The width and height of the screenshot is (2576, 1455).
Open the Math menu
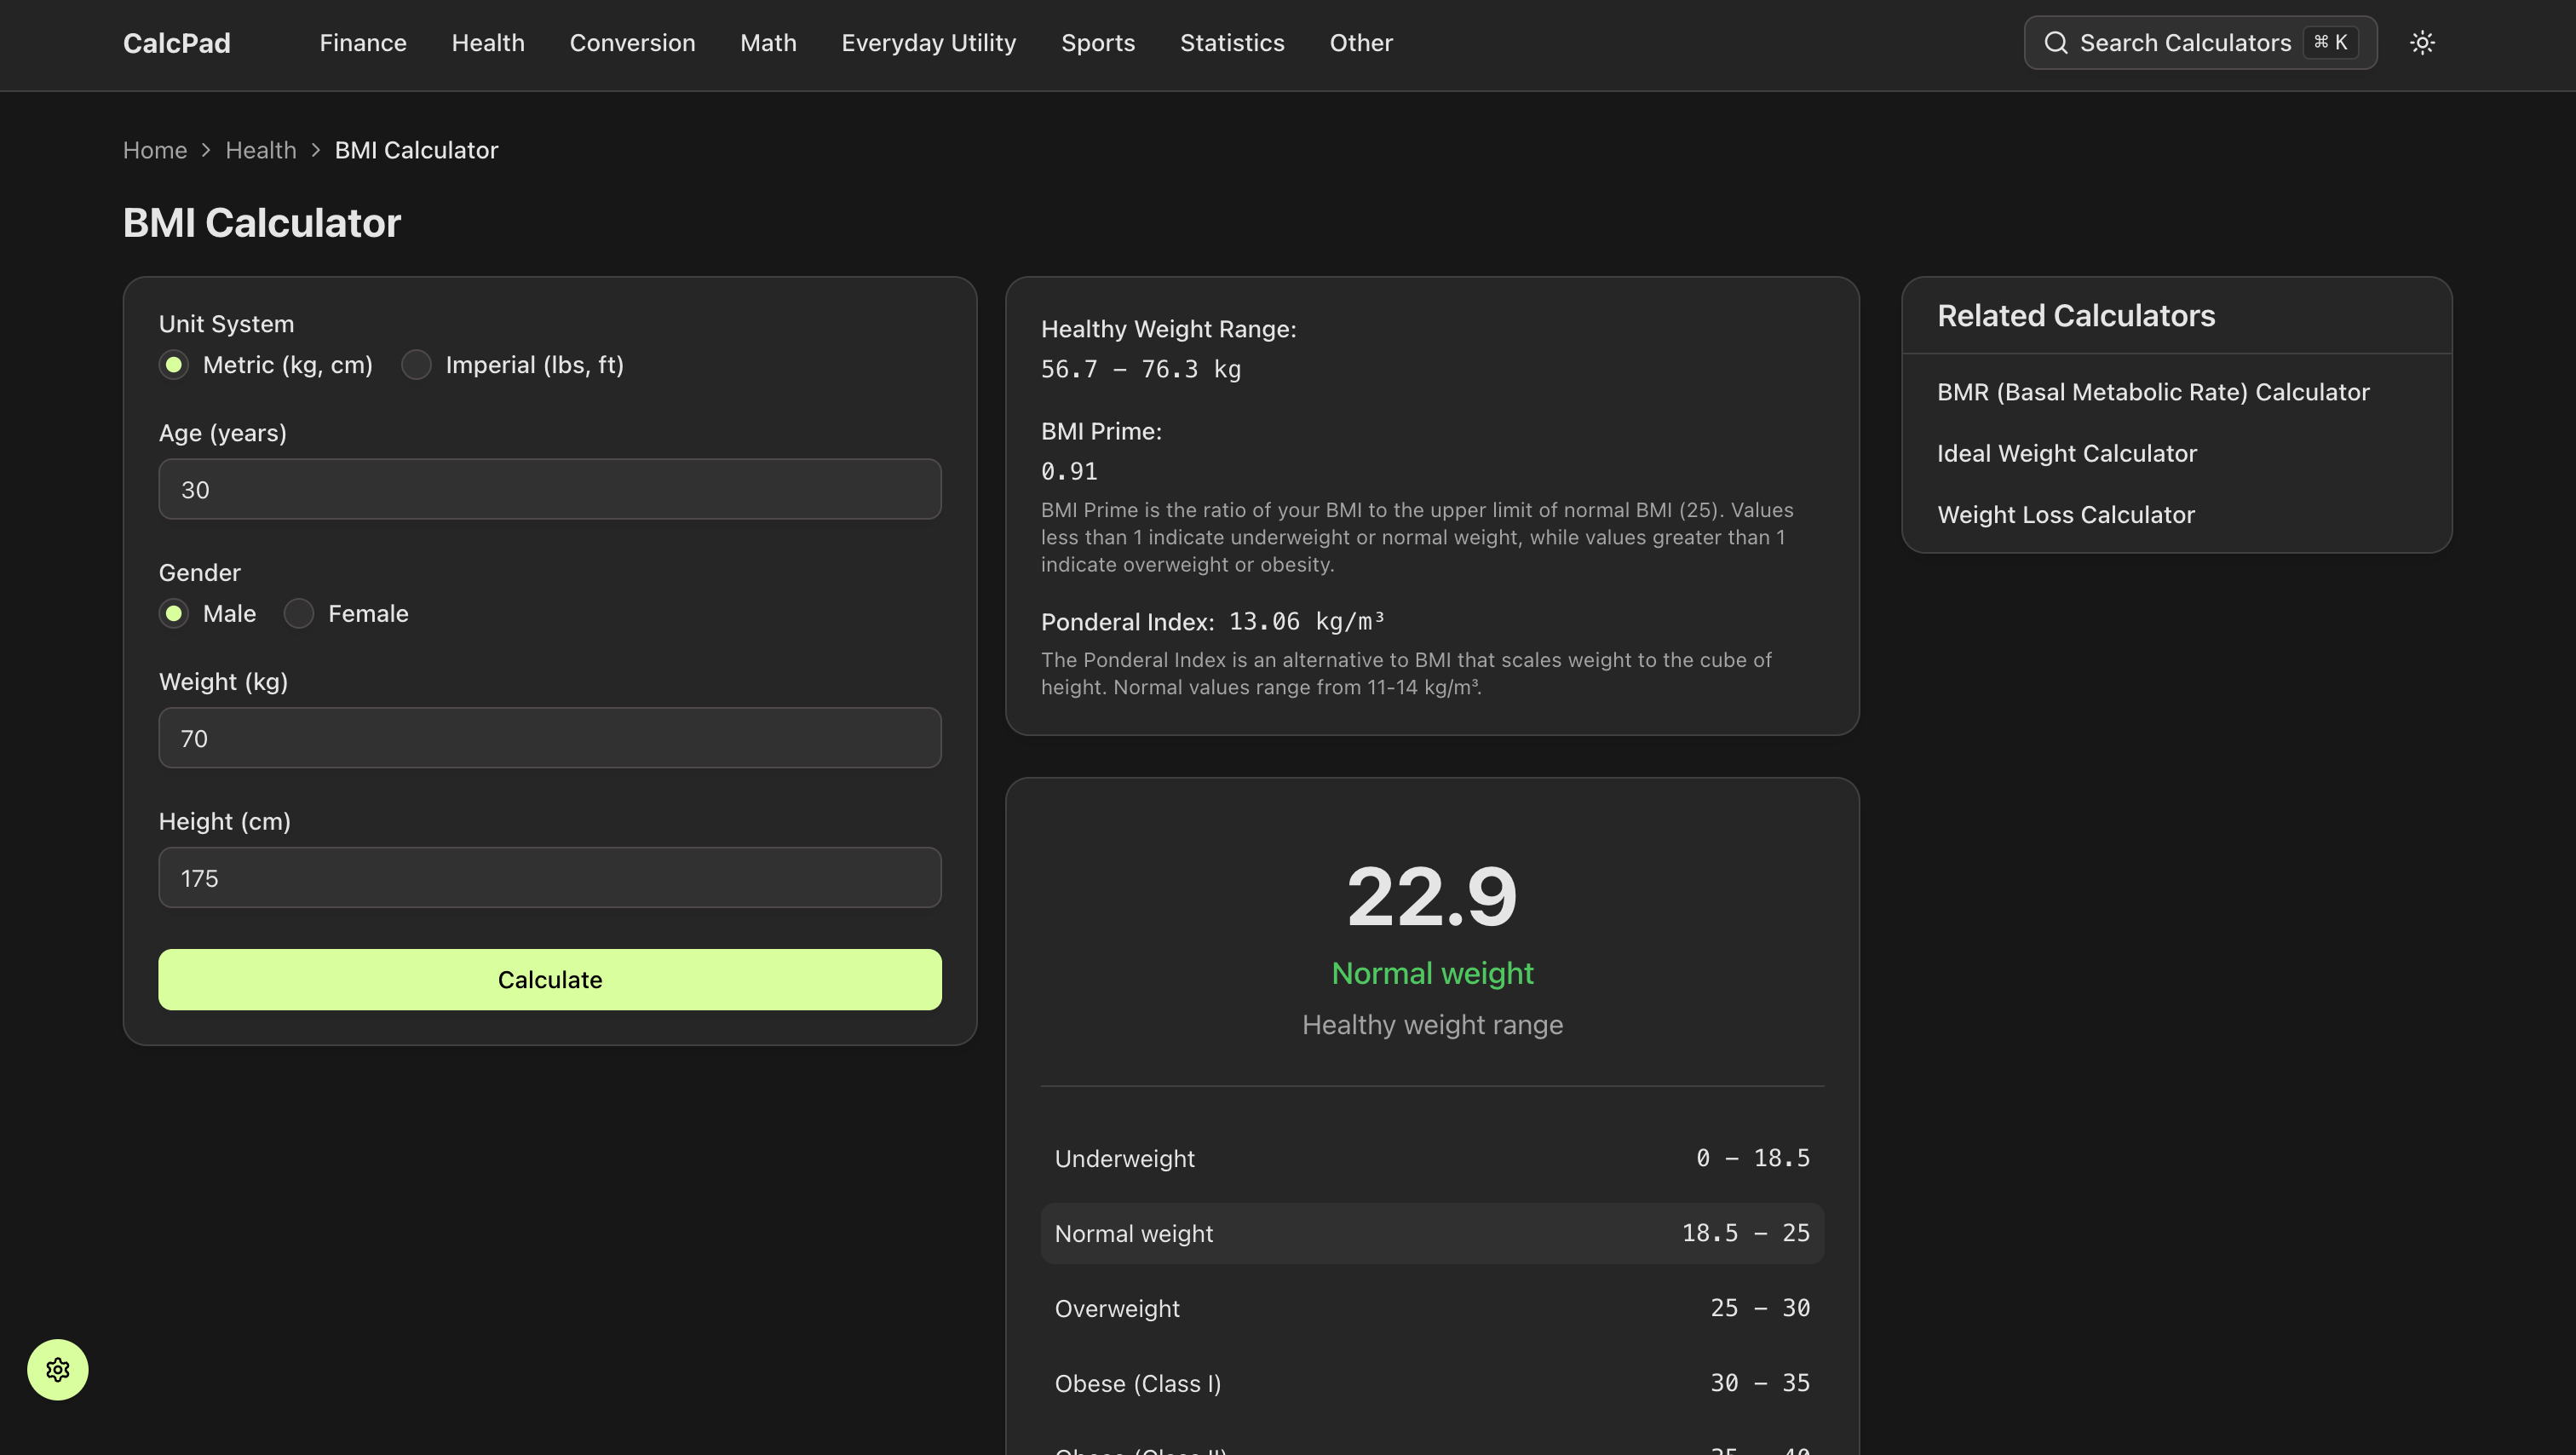click(x=768, y=43)
